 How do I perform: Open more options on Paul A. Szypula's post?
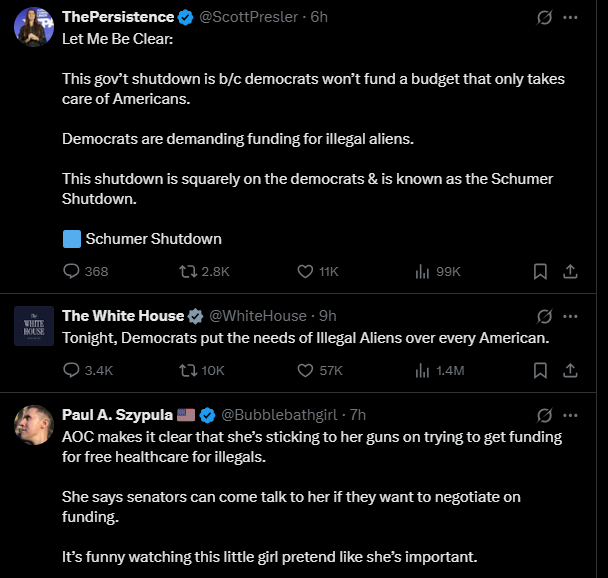571,414
